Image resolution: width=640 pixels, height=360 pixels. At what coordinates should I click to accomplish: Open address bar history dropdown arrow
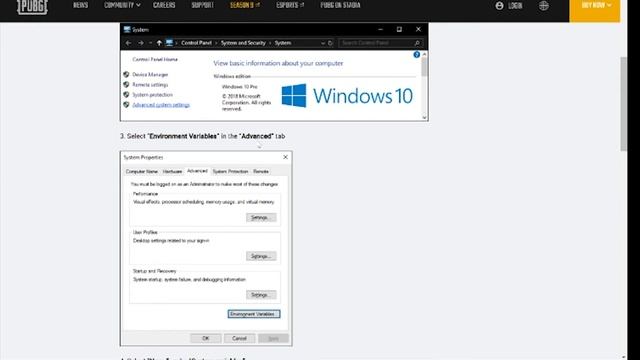click(x=323, y=43)
